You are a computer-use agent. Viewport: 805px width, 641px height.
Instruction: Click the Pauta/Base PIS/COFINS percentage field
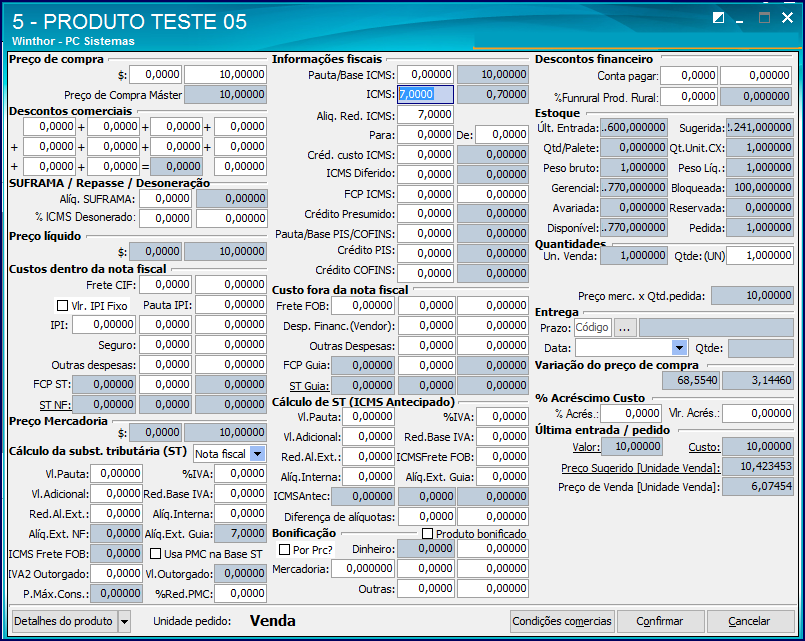point(426,234)
